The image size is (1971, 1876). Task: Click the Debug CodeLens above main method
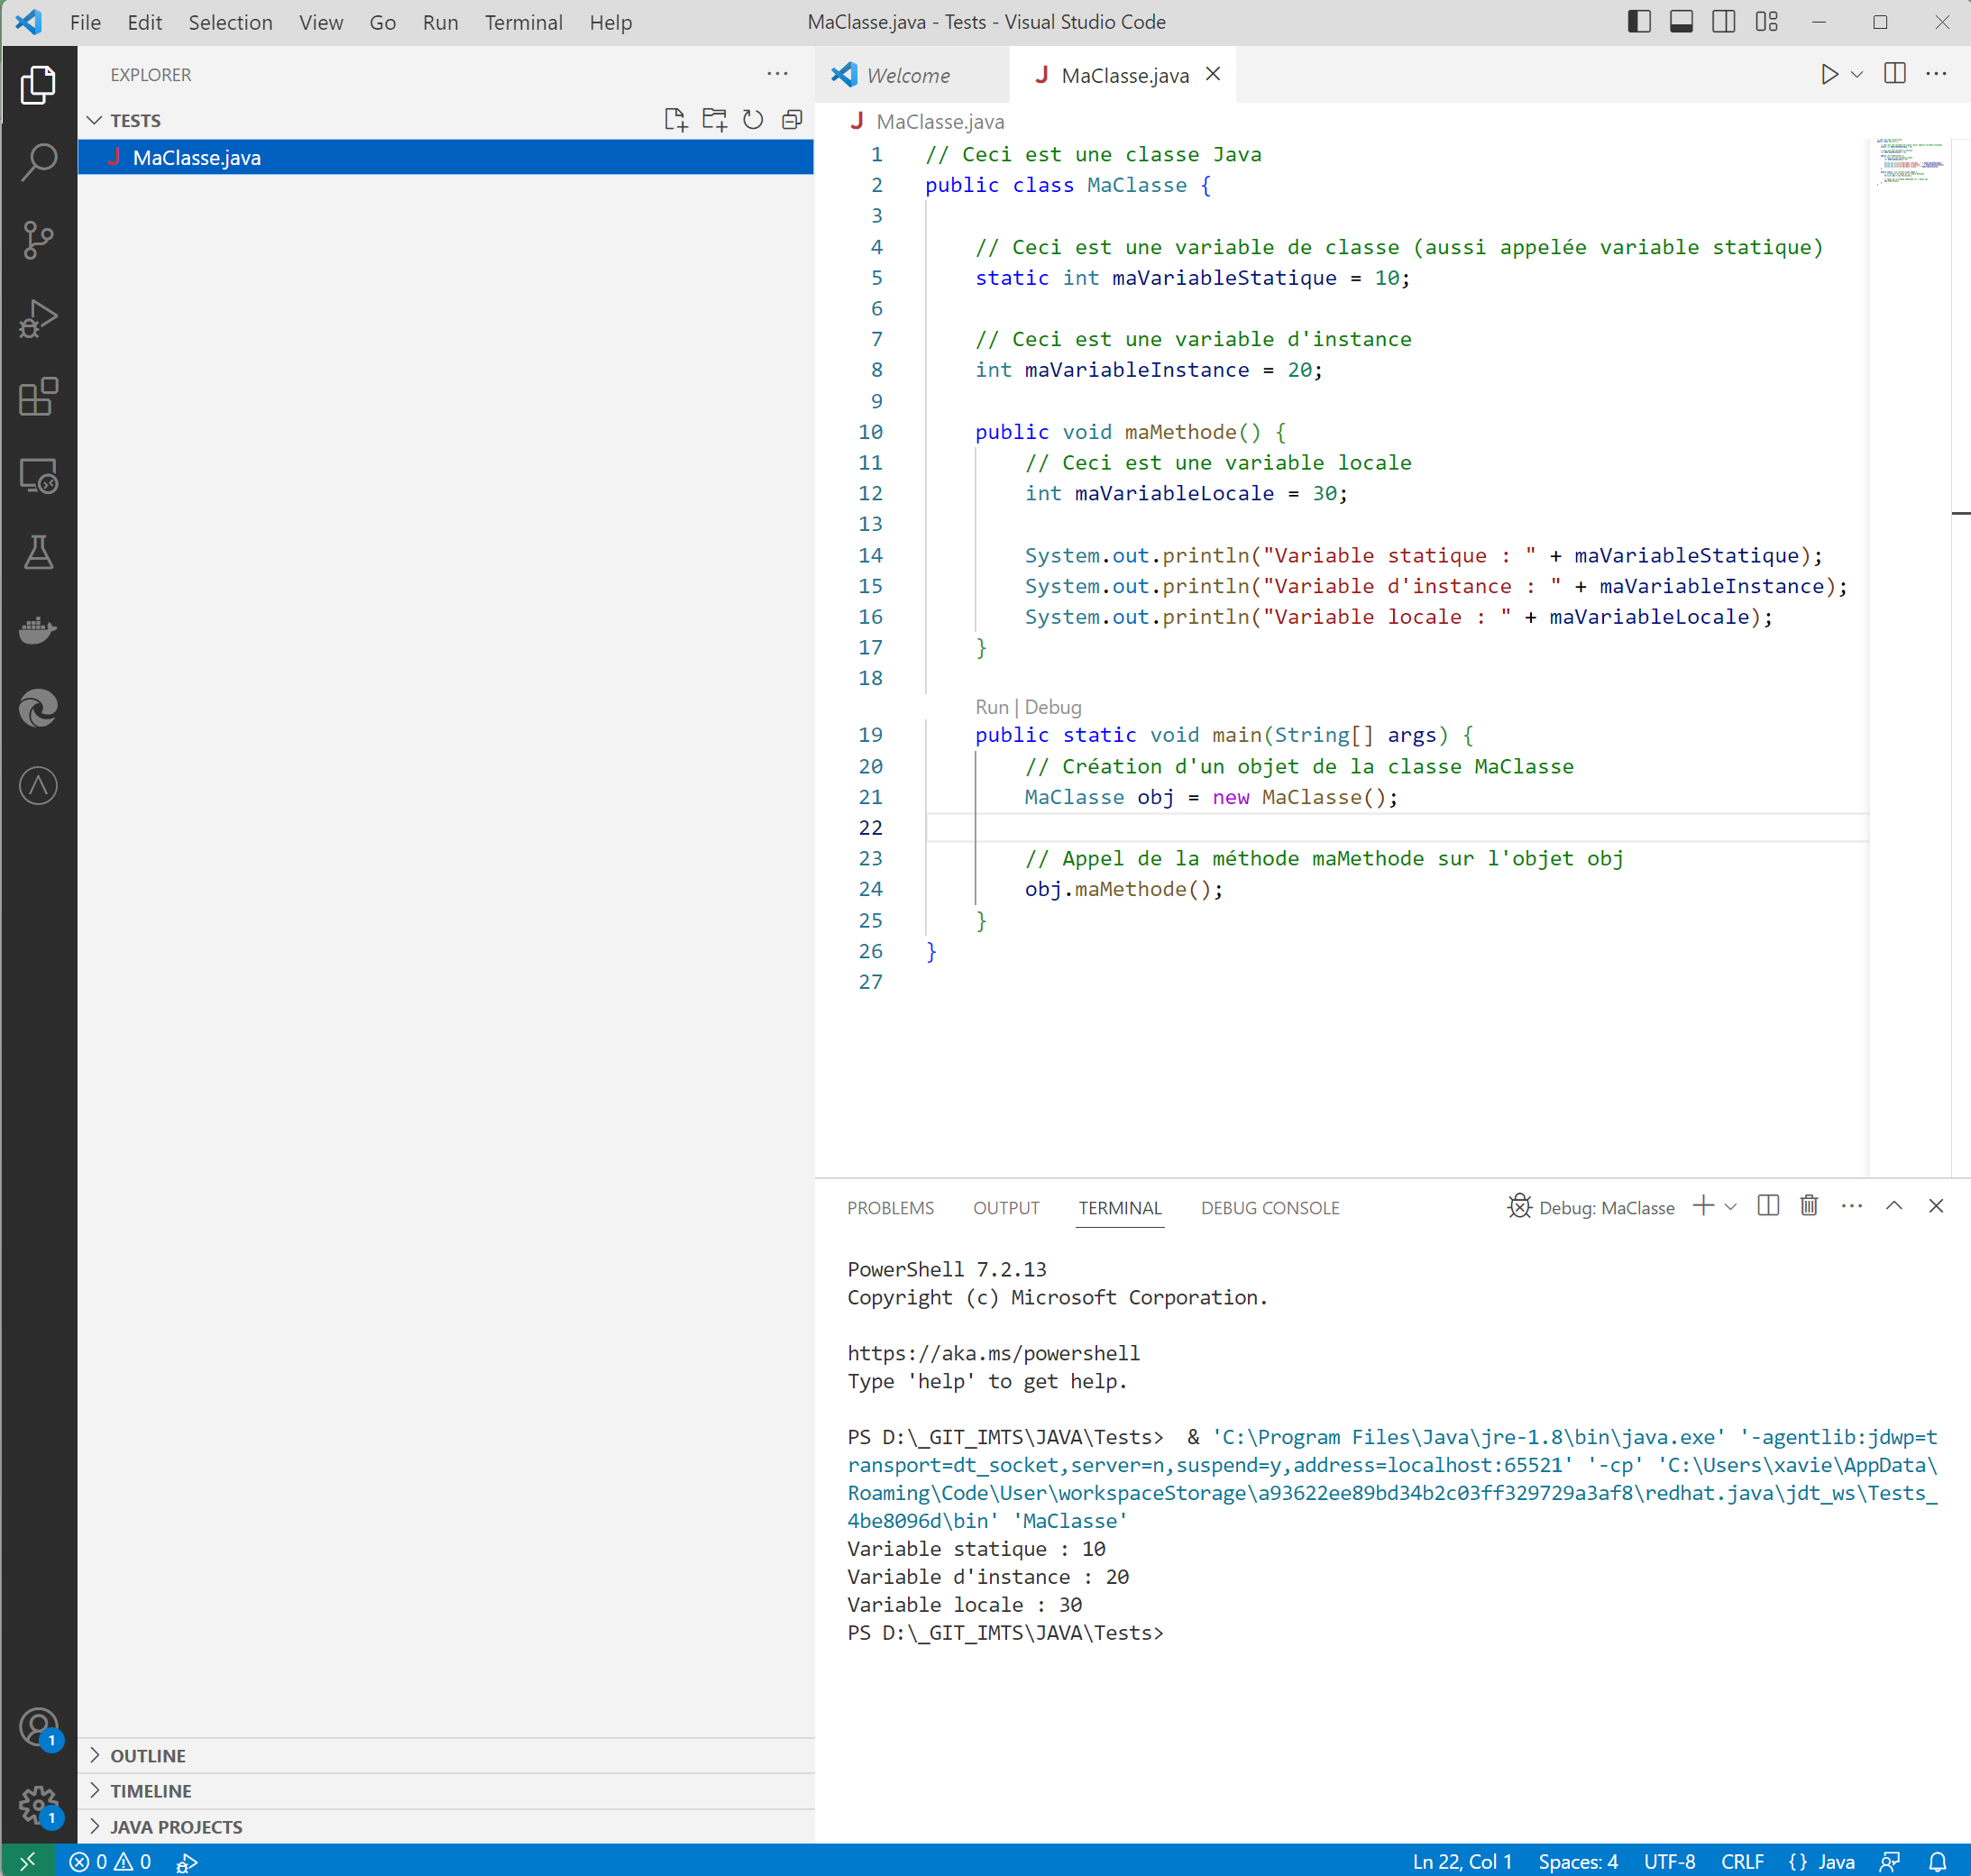click(1052, 707)
